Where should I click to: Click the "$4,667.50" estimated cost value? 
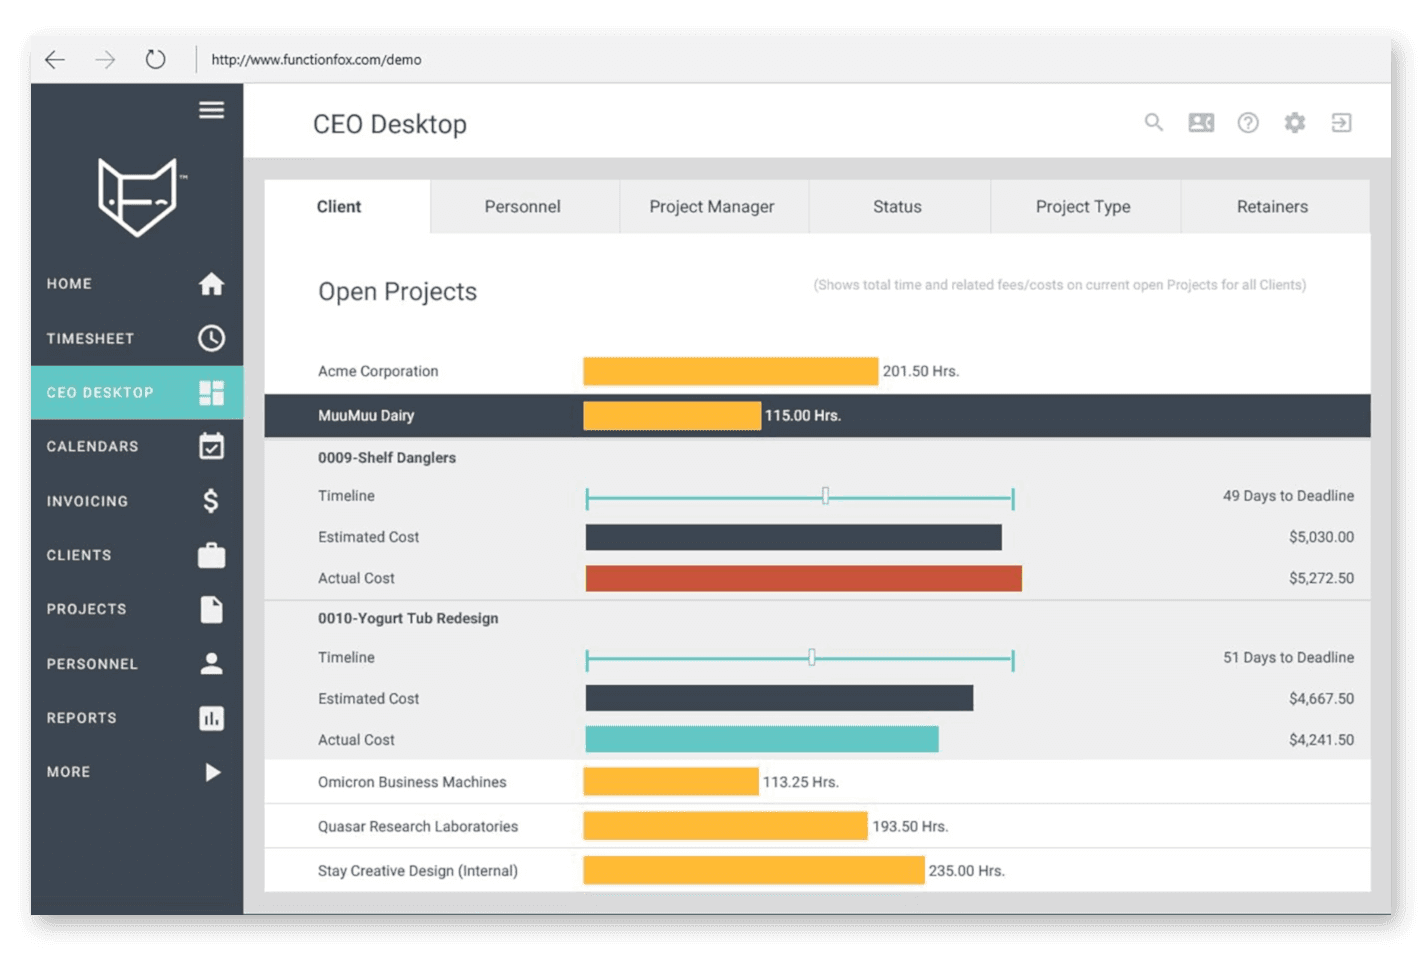click(x=1321, y=699)
